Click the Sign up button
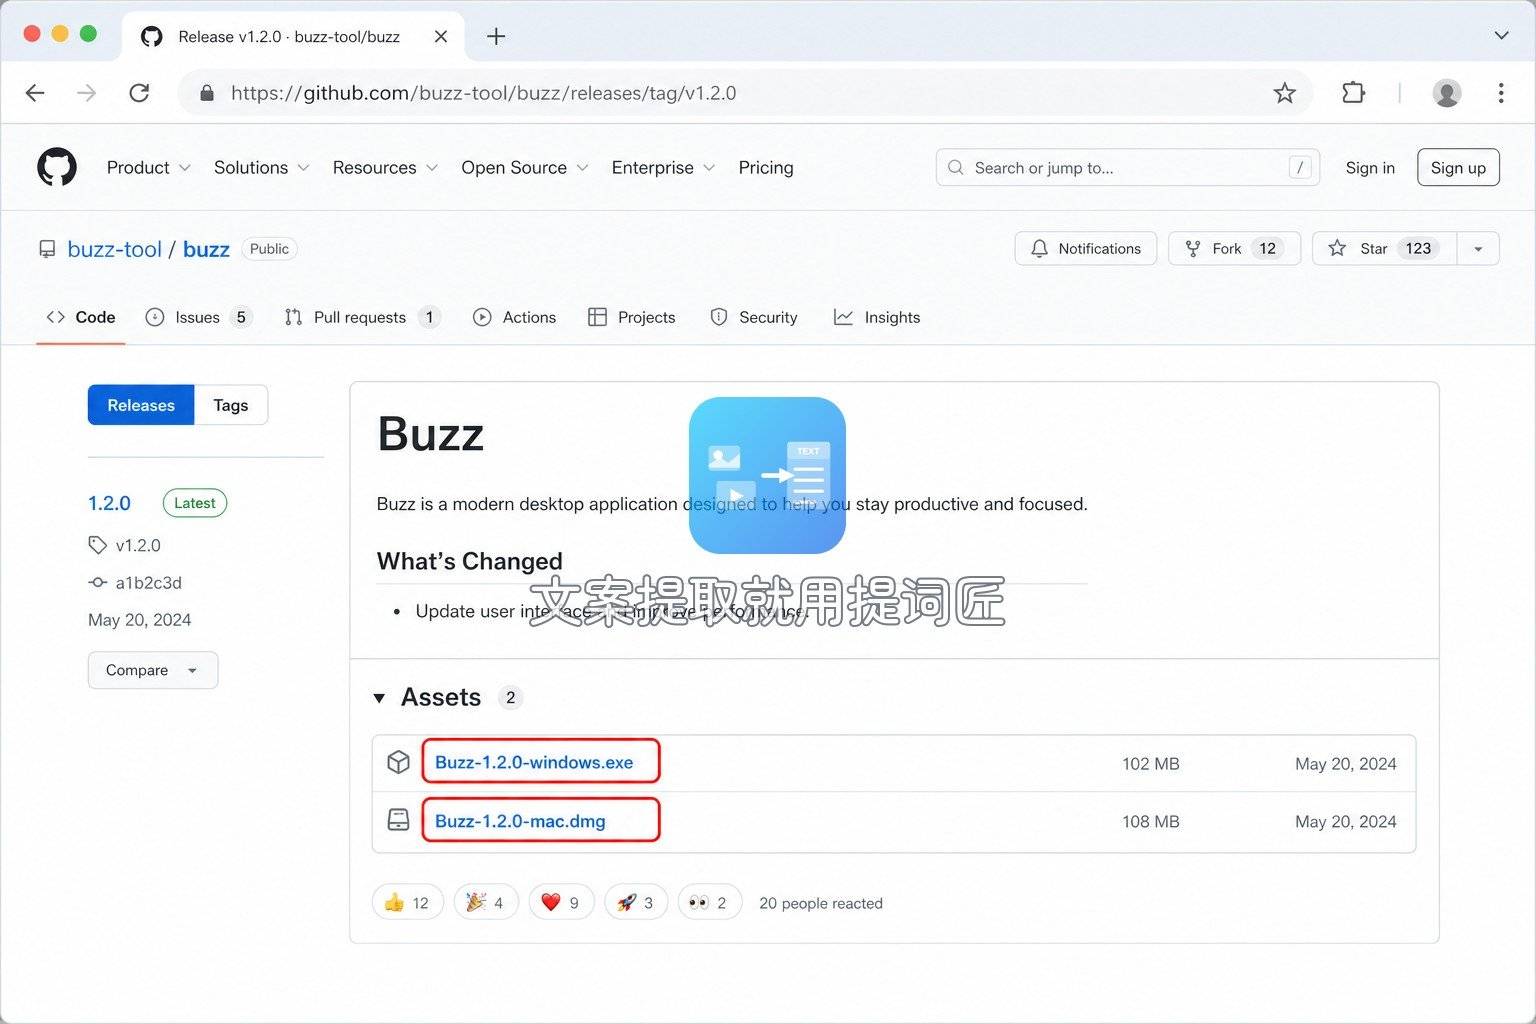Image resolution: width=1536 pixels, height=1024 pixels. [x=1458, y=168]
